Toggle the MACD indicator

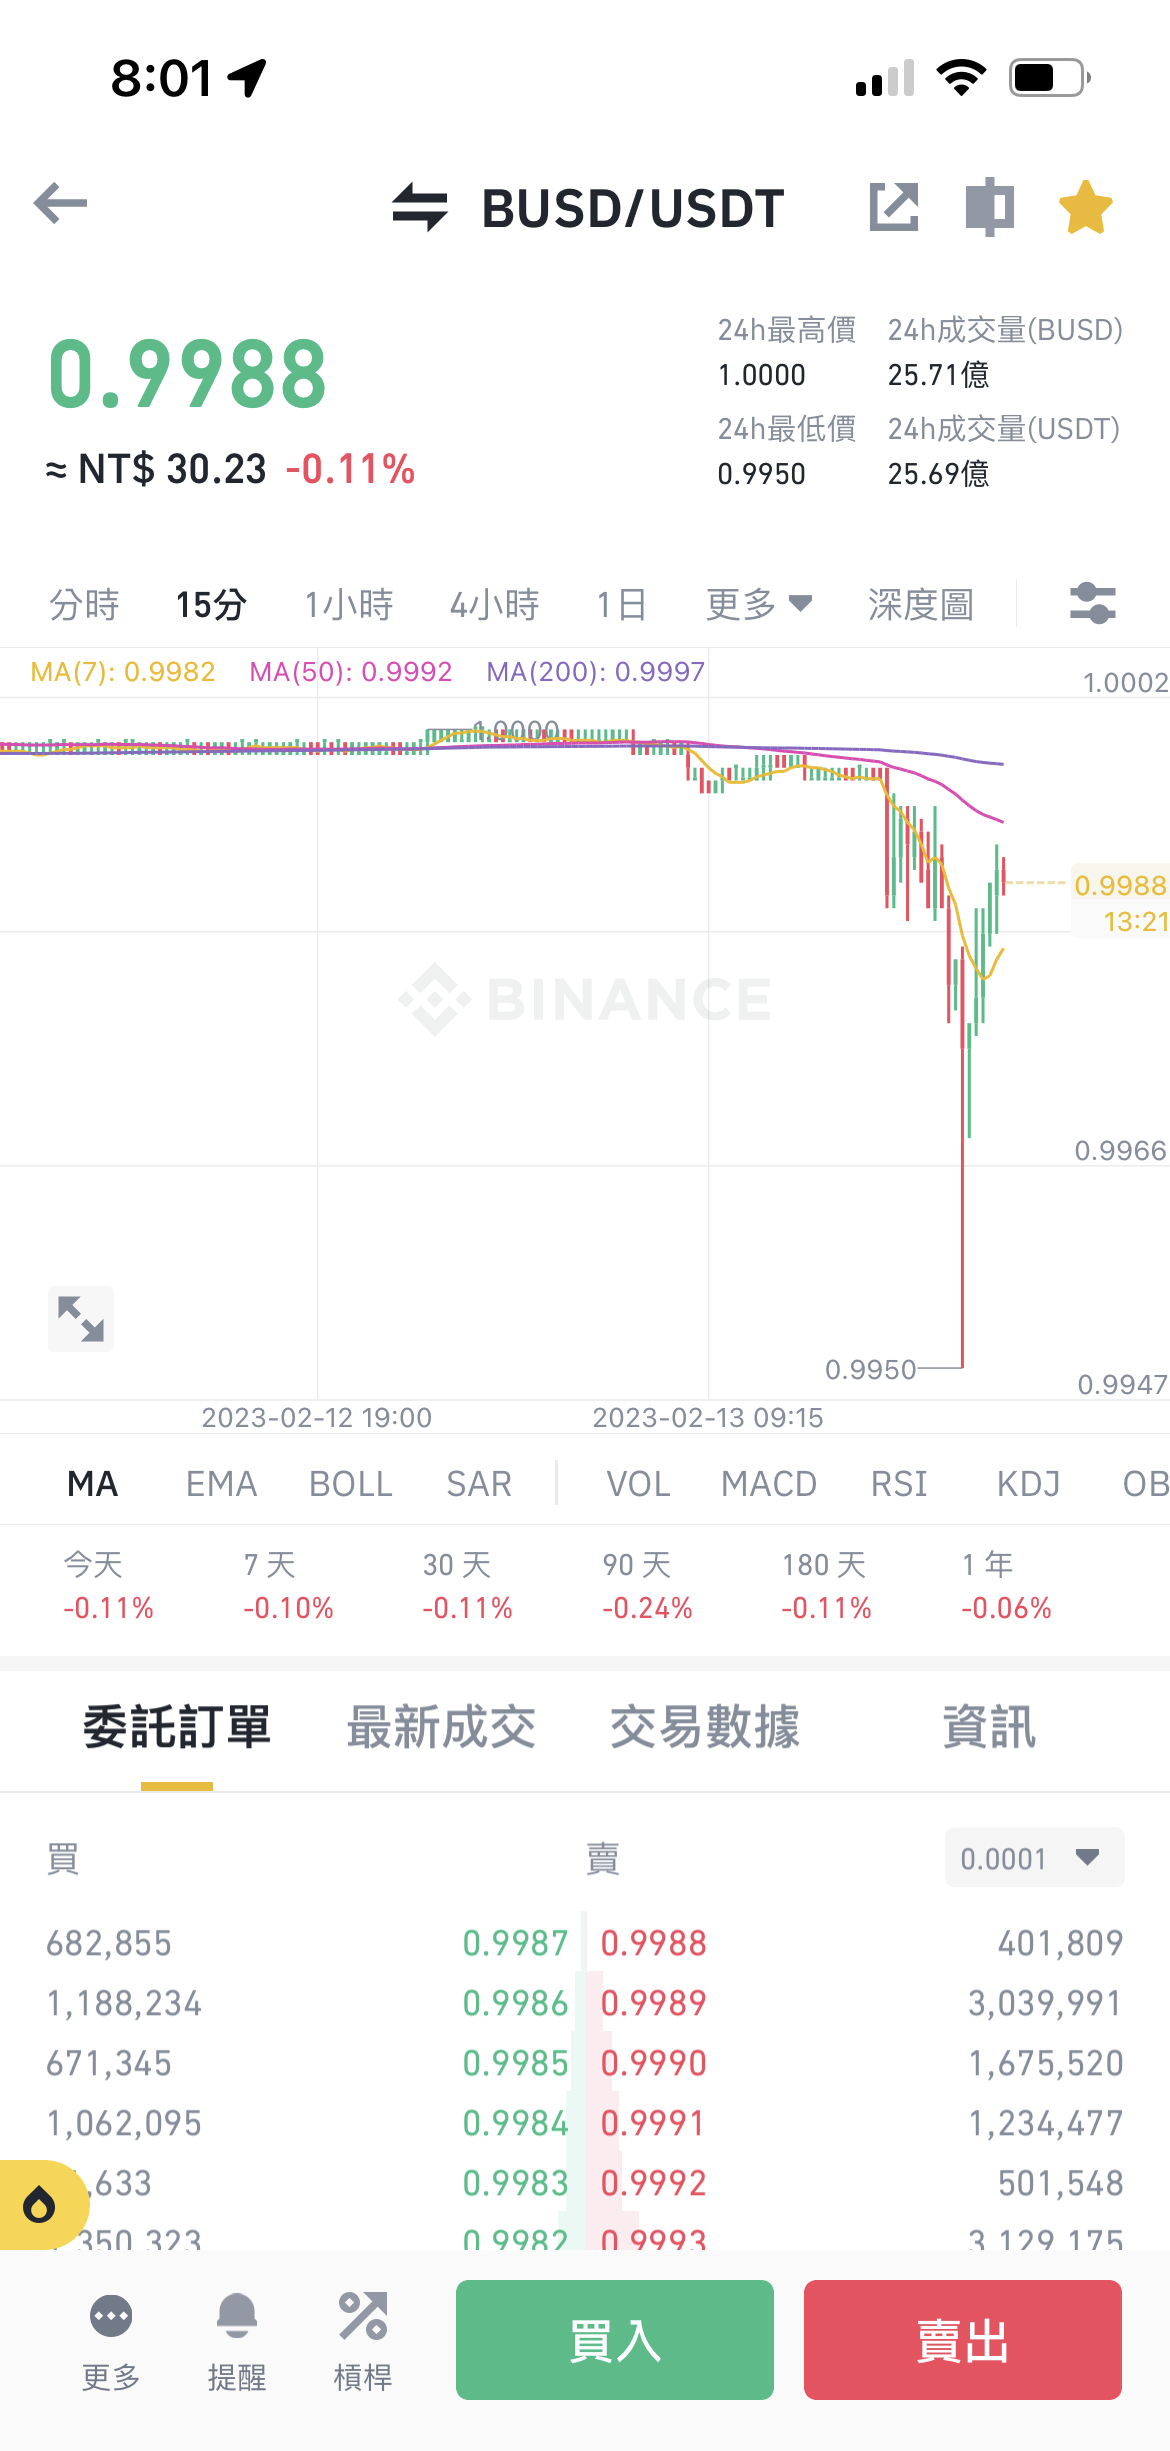(769, 1483)
